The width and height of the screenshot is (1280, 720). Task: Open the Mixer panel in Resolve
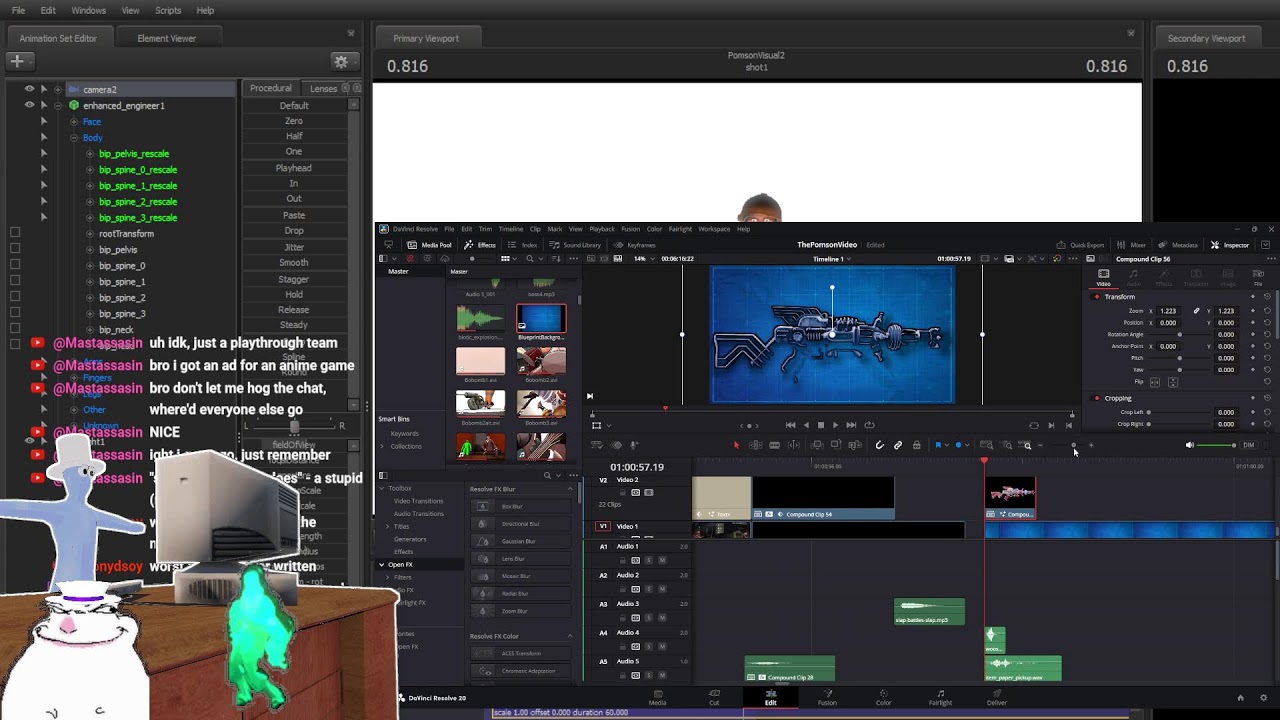pyautogui.click(x=1132, y=245)
